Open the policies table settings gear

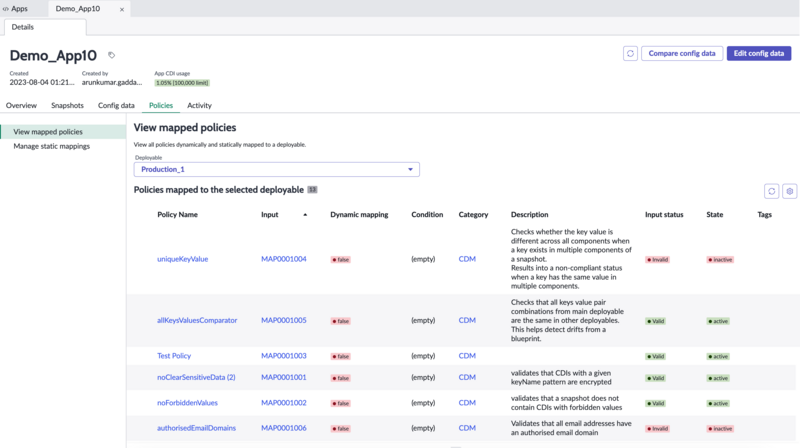(x=790, y=191)
